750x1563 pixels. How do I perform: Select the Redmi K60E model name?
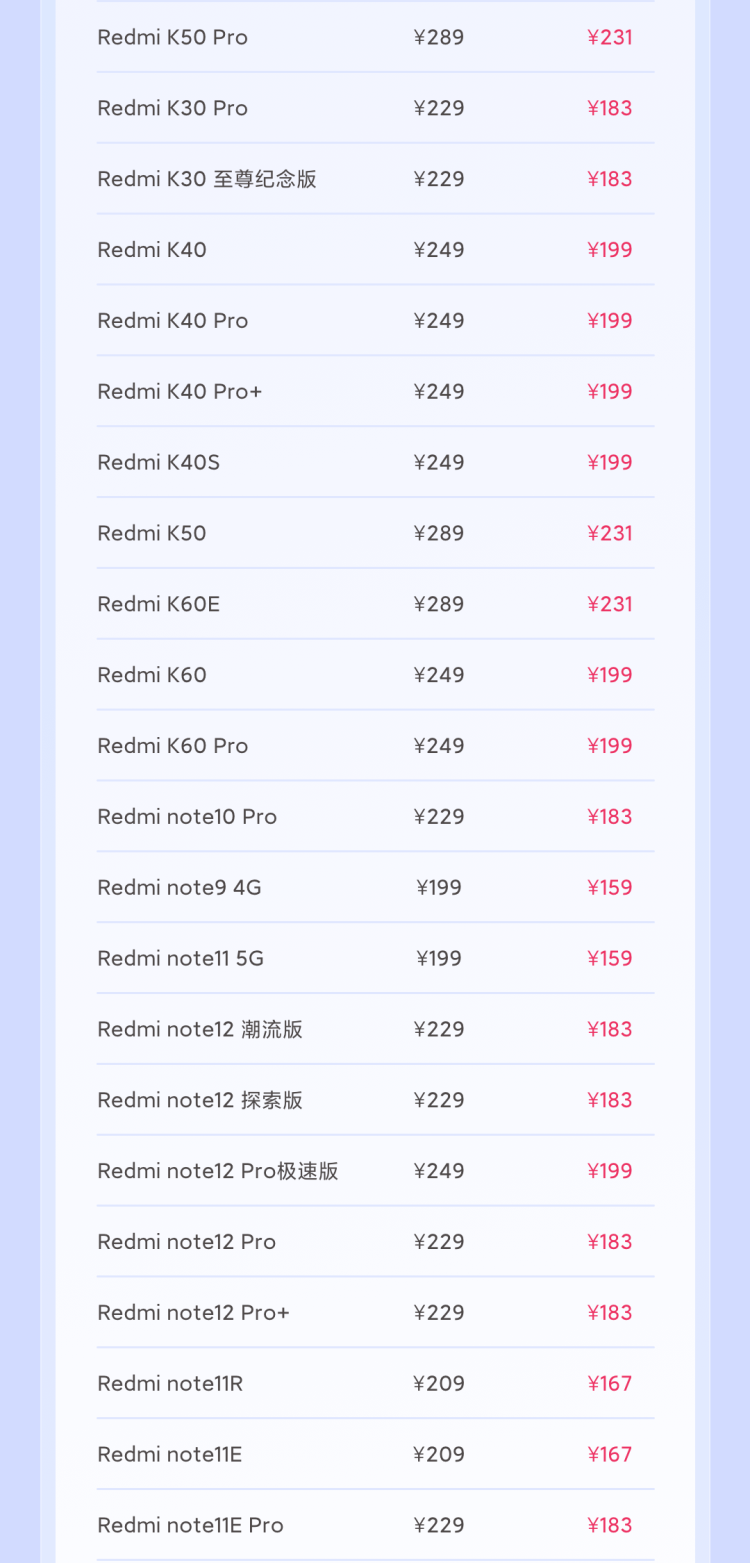158,604
